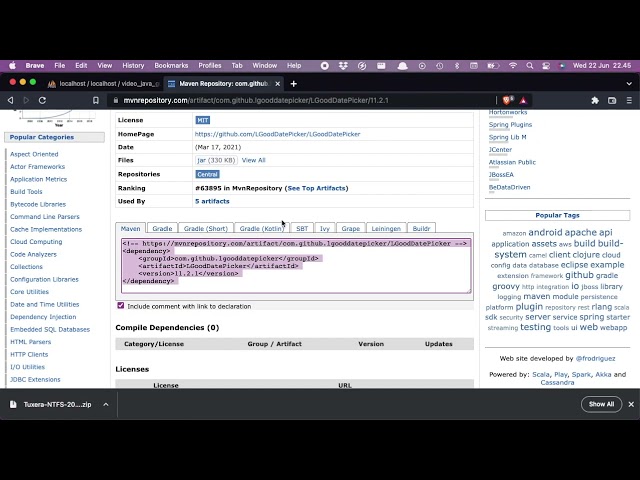640x480 pixels.
Task: Click inside the Maven dependency snippet box
Action: coord(296,266)
